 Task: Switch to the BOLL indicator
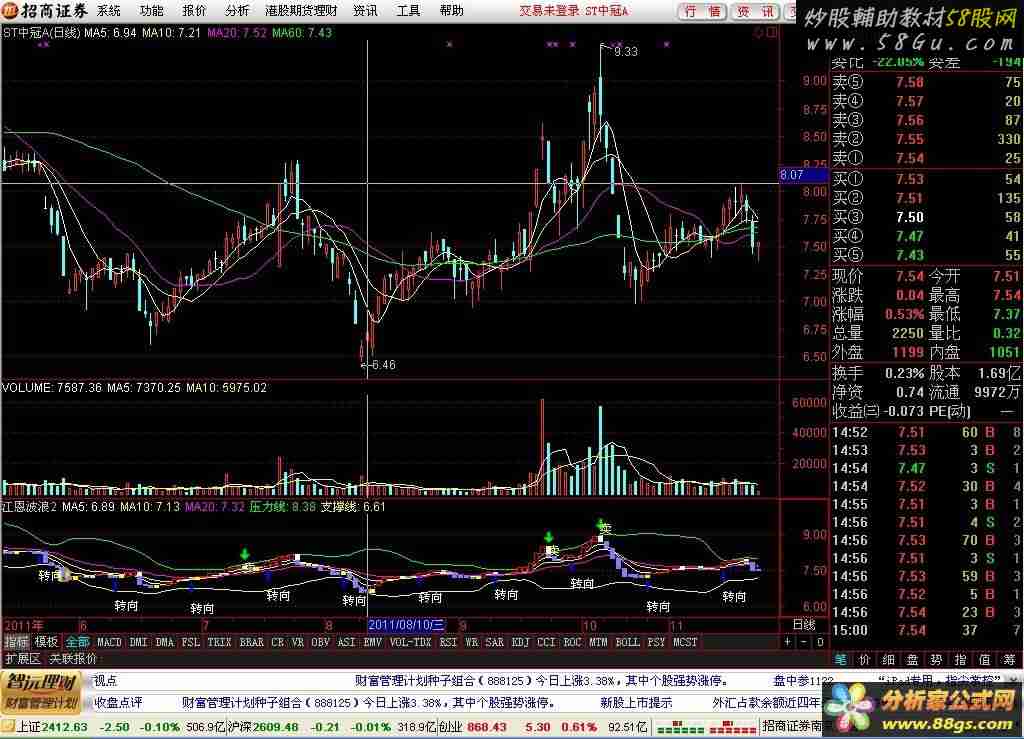click(x=627, y=642)
